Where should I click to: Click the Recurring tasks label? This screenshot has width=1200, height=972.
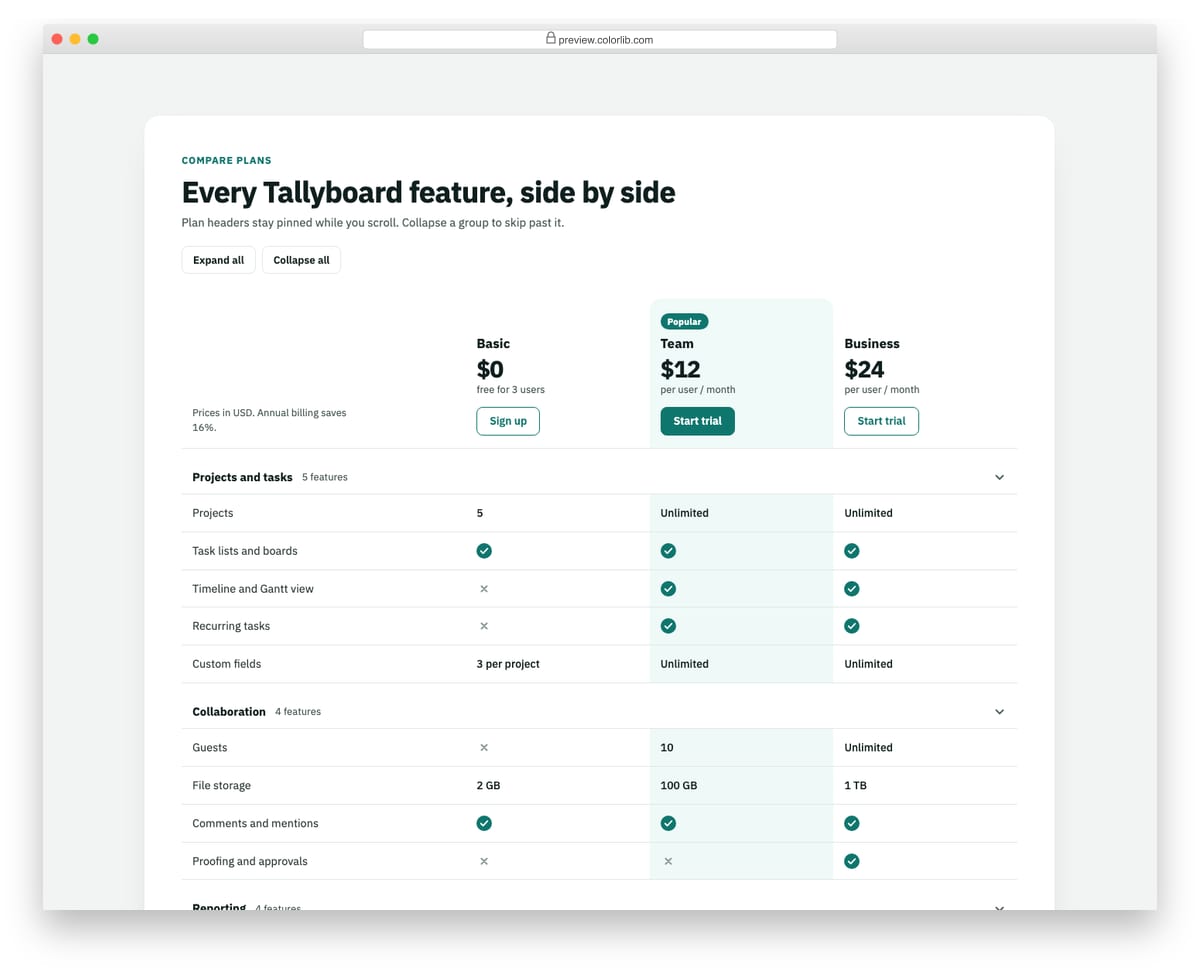[231, 626]
